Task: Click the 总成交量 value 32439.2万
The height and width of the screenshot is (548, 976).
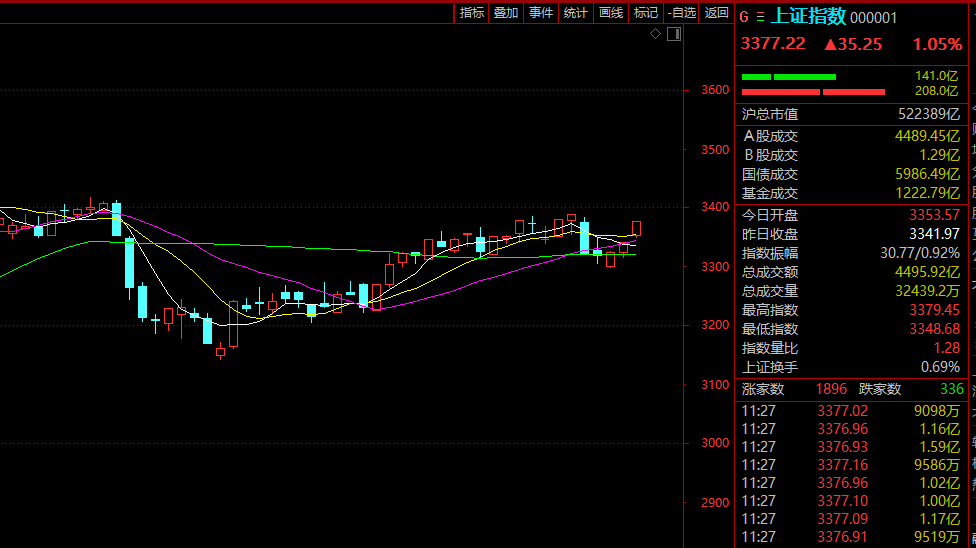Action: coord(927,291)
